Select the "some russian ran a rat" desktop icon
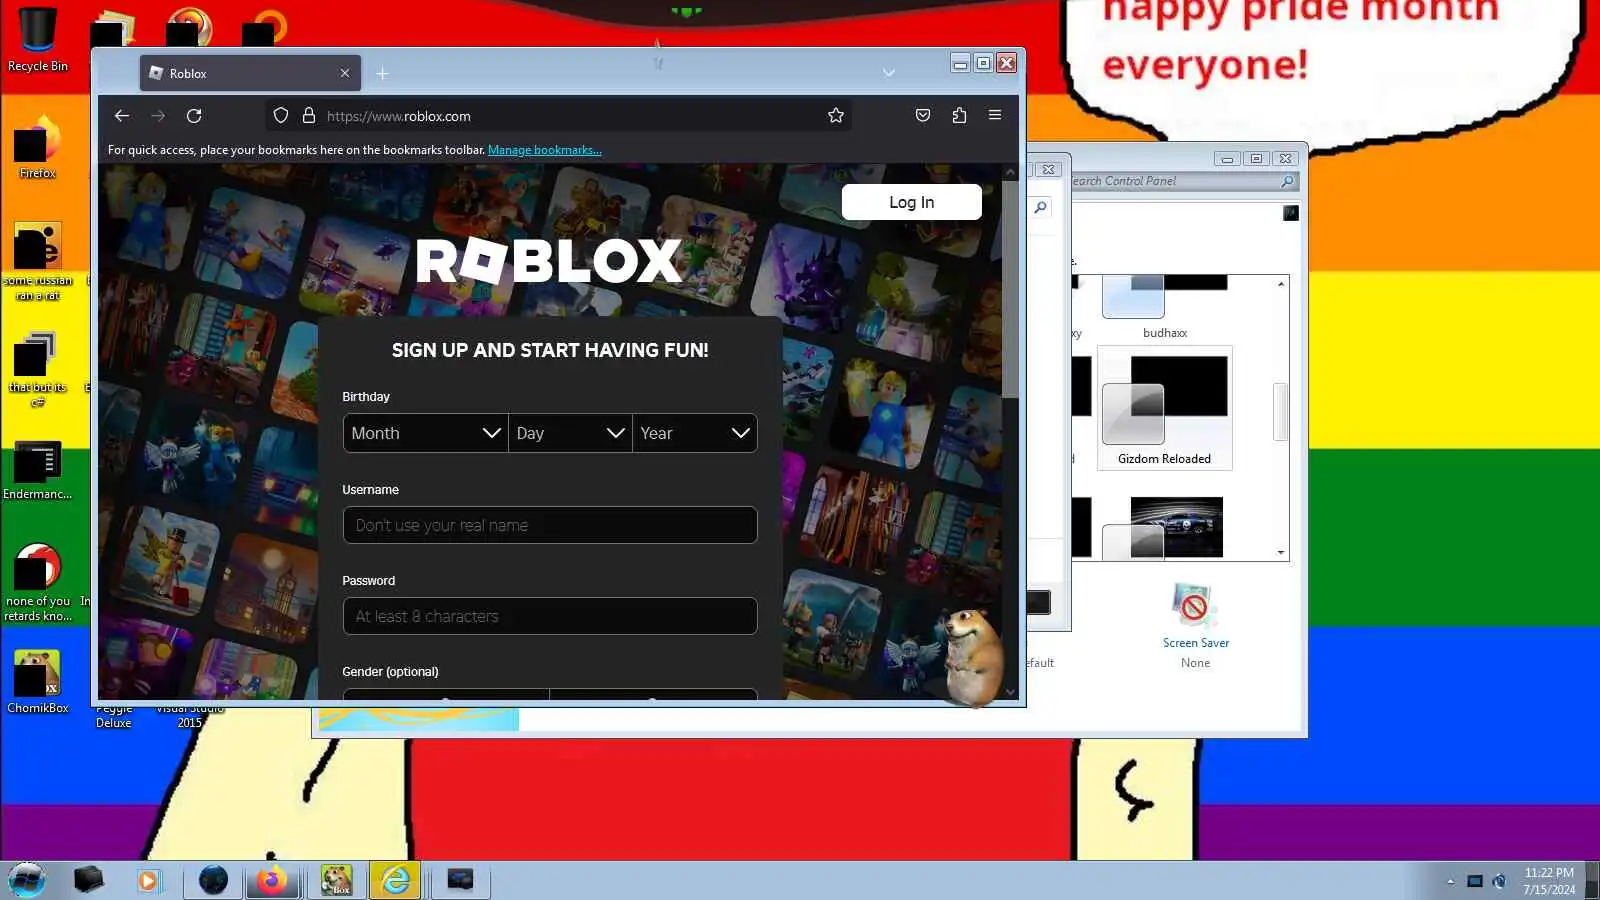This screenshot has width=1600, height=900. pos(38,262)
